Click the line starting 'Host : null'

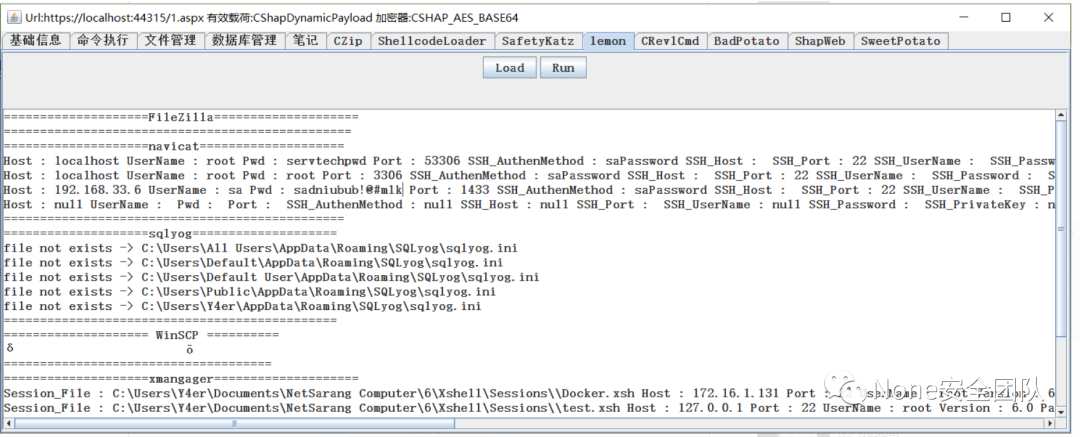pyautogui.click(x=529, y=204)
